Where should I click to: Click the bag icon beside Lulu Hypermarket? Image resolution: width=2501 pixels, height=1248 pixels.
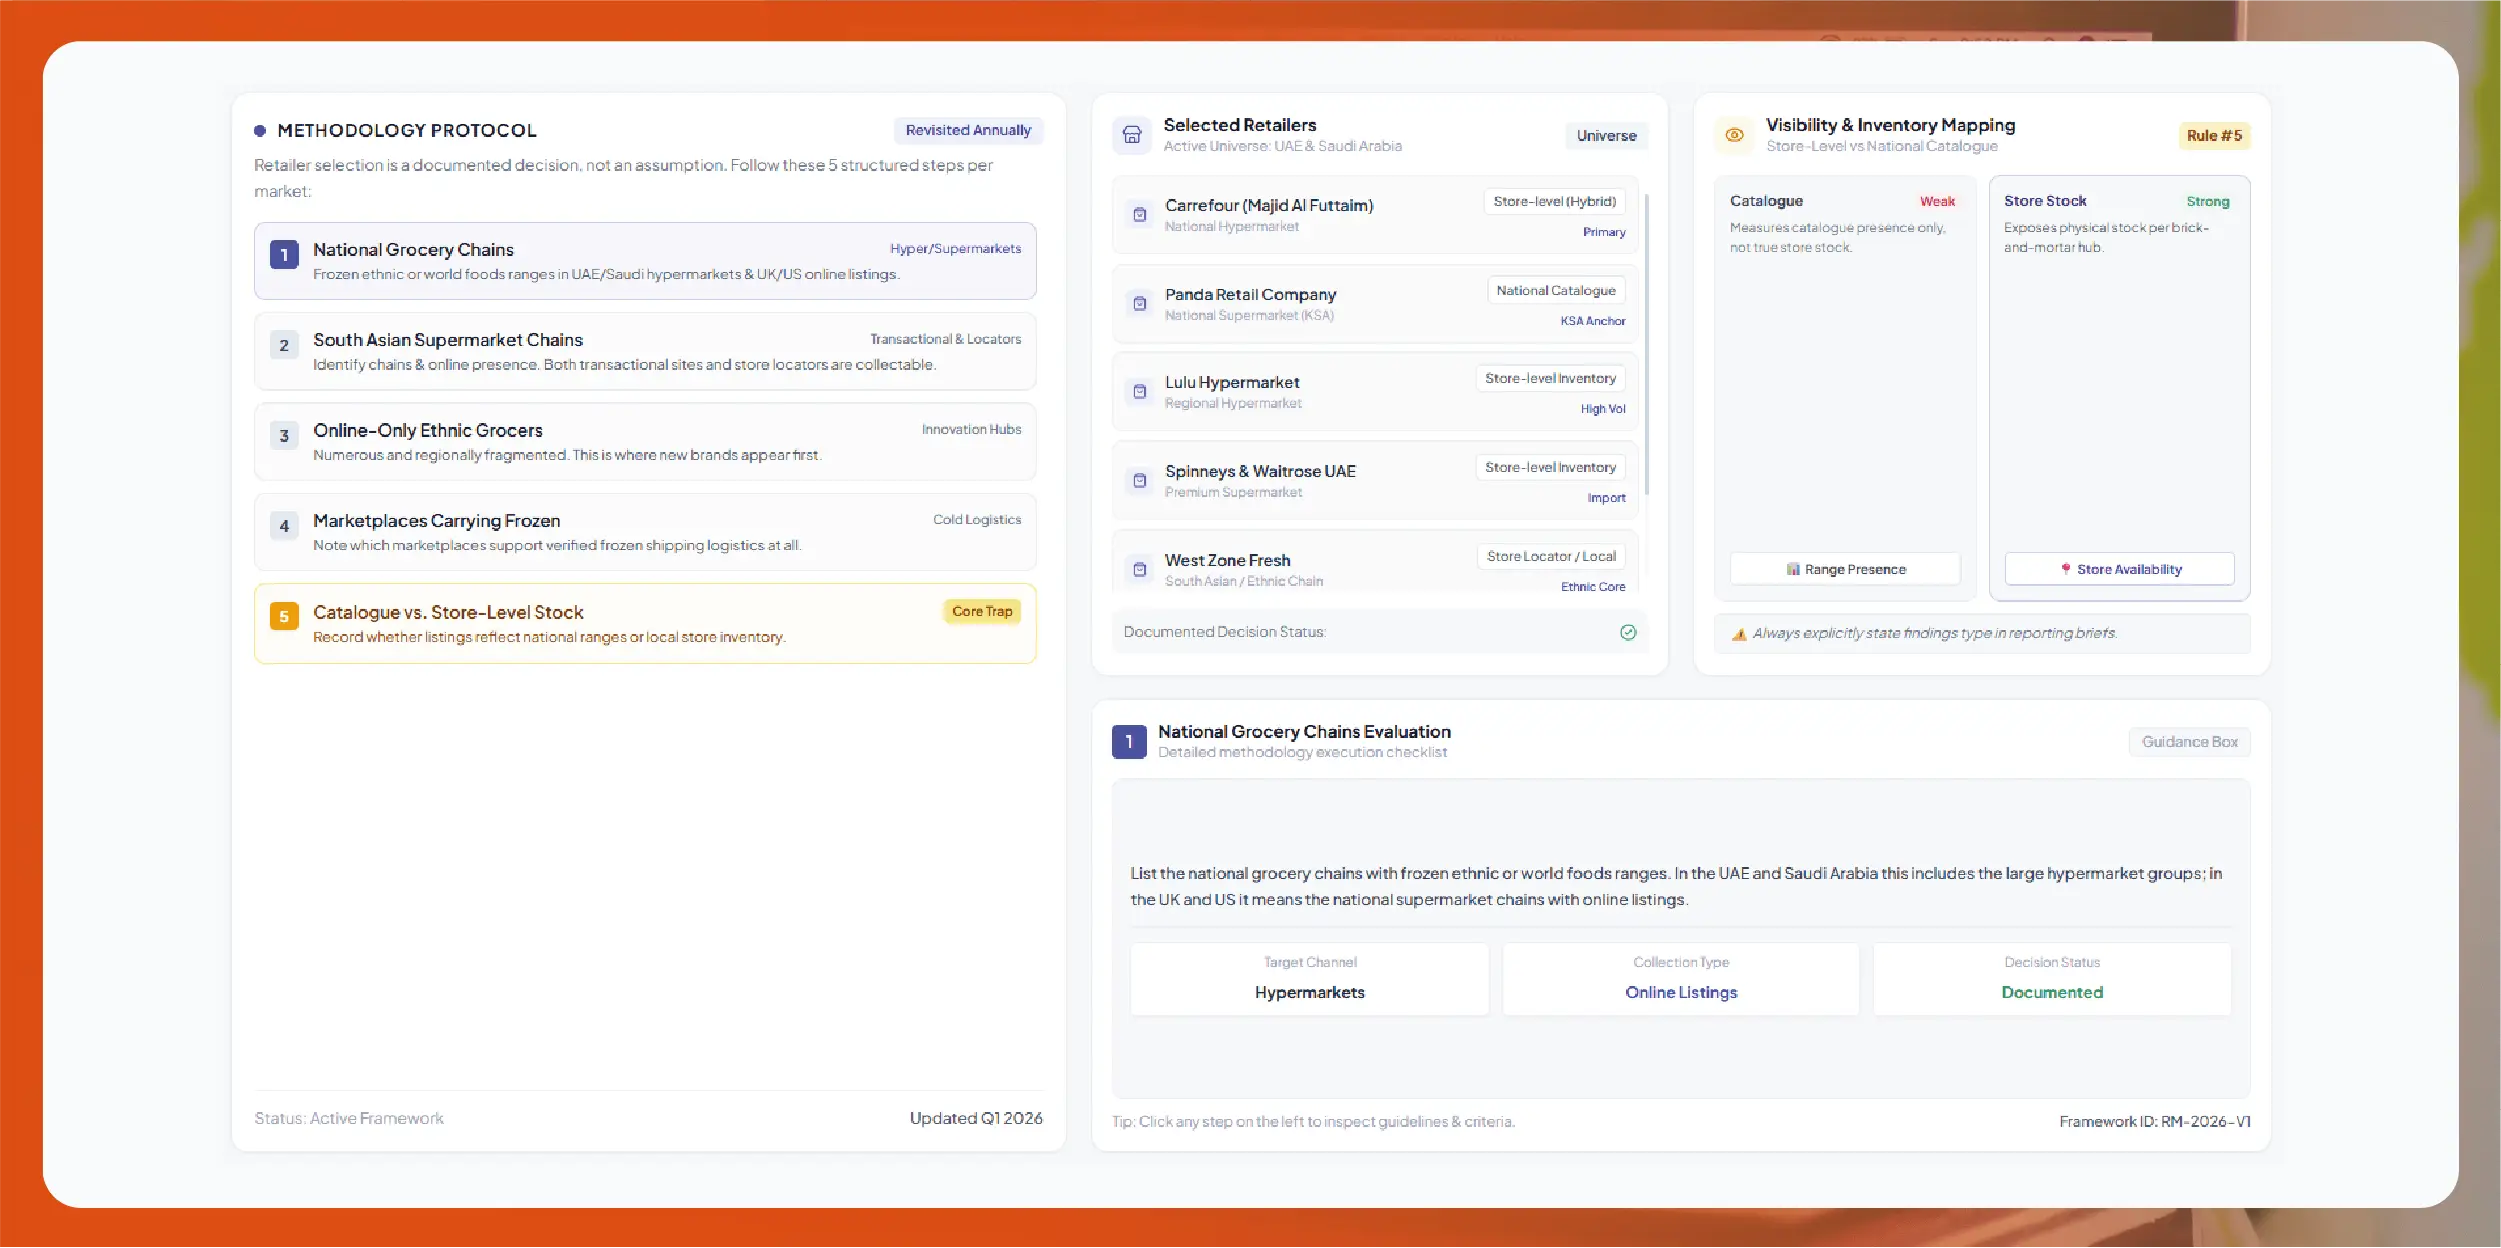[x=1139, y=392]
